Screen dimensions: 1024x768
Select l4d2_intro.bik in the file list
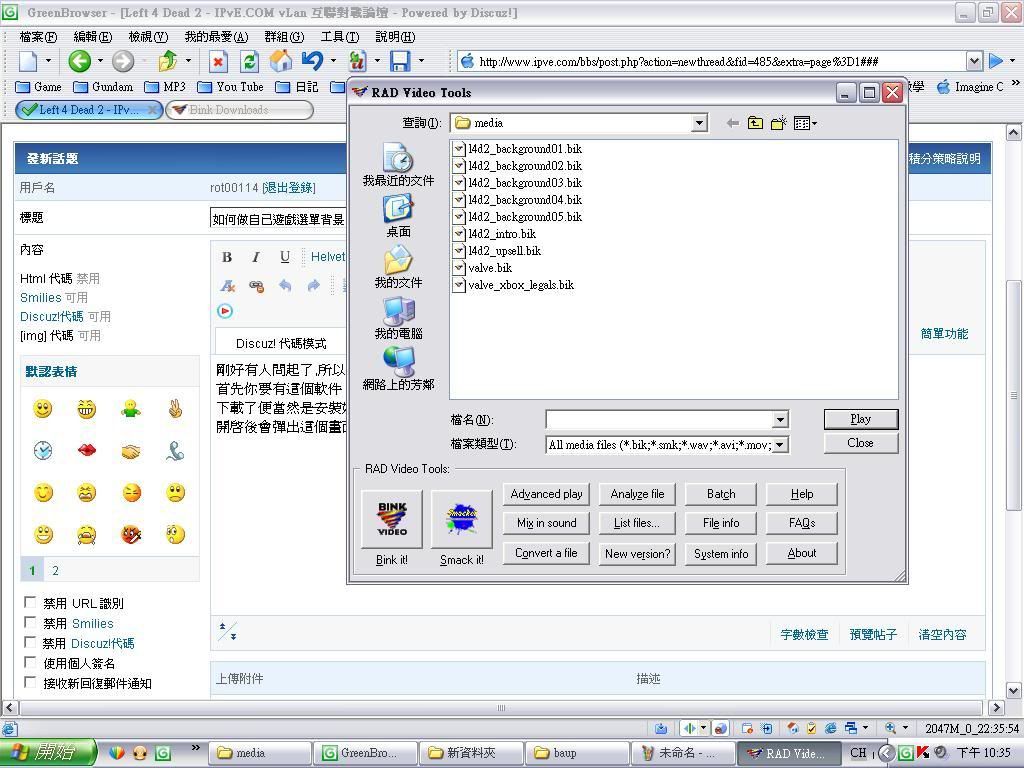pos(502,234)
